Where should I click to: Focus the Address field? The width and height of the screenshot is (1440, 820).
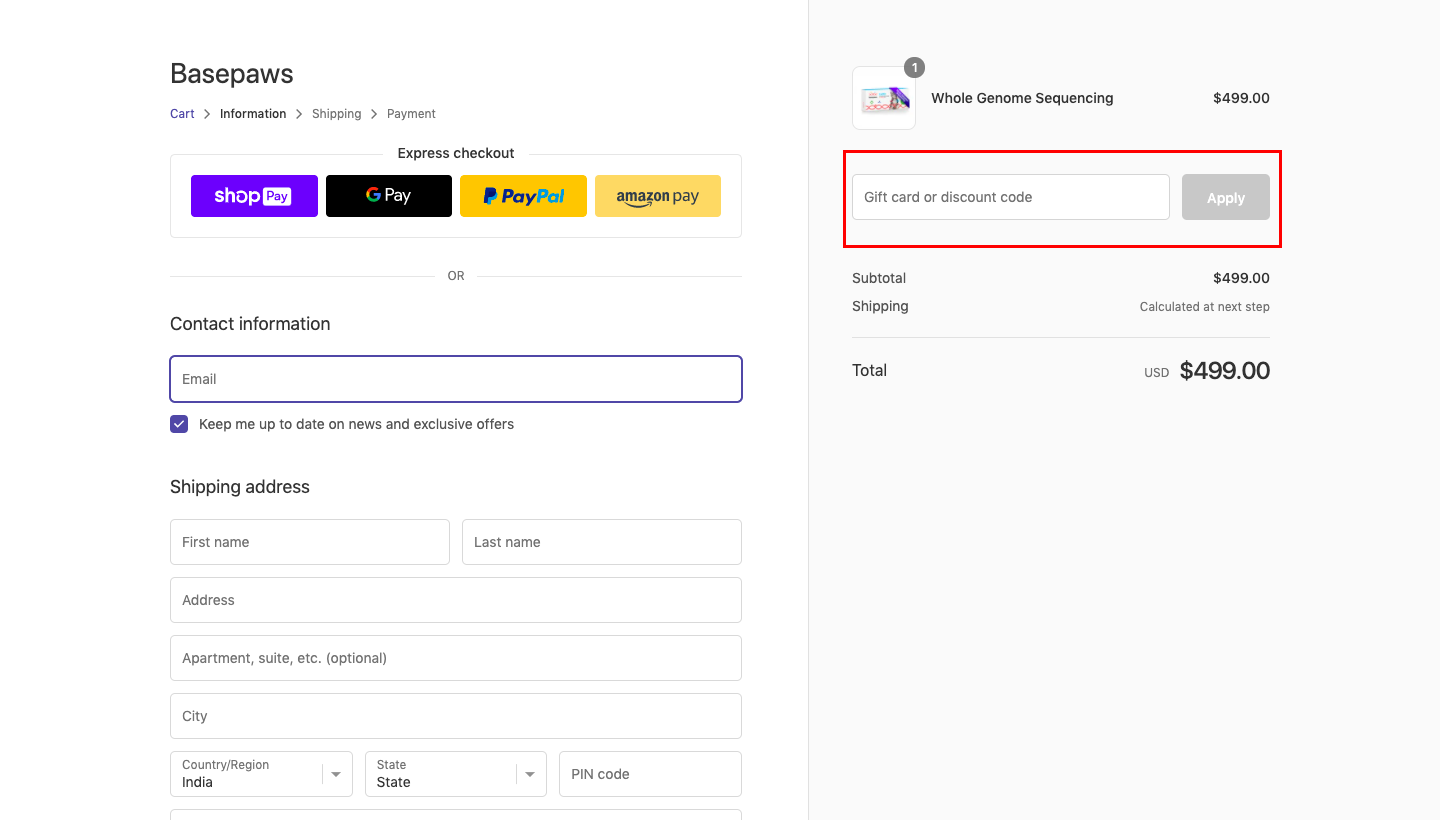pos(456,600)
